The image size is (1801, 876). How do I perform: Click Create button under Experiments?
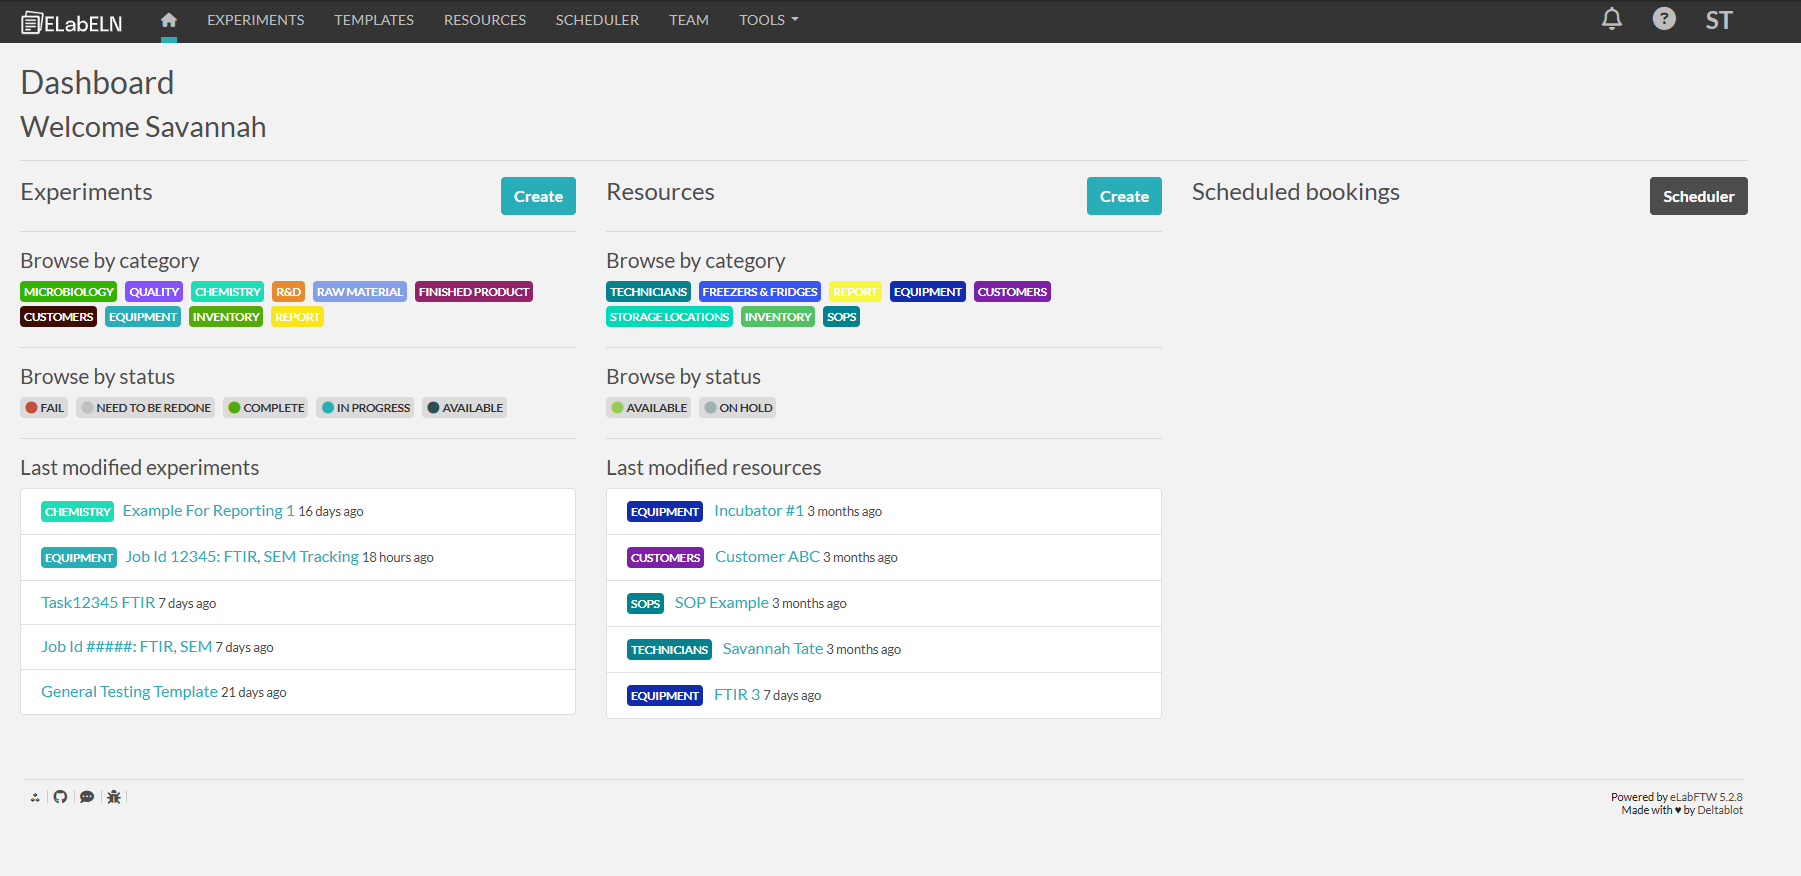click(538, 196)
